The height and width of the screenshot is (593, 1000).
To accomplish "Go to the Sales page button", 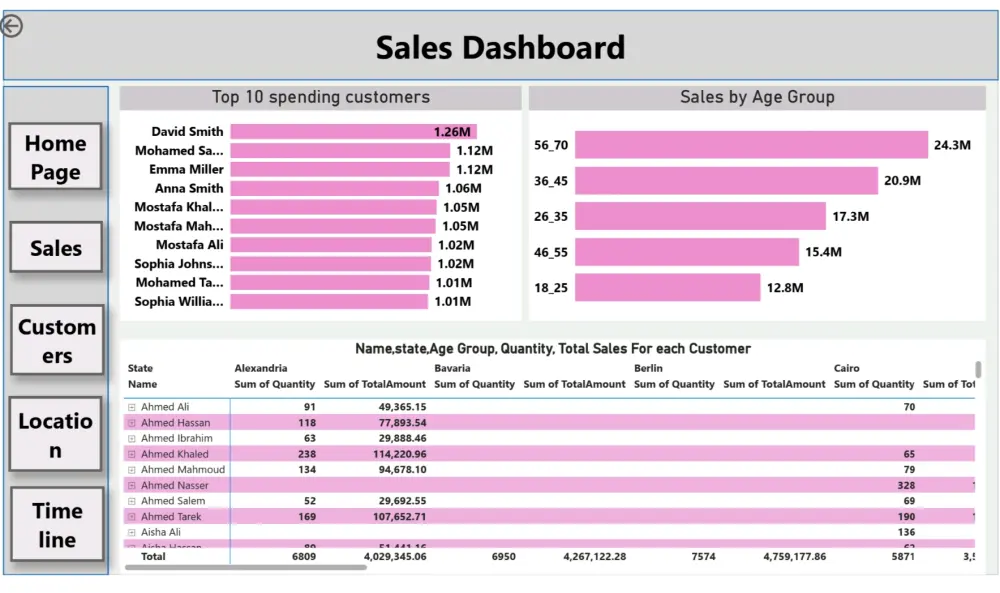I will [x=56, y=247].
